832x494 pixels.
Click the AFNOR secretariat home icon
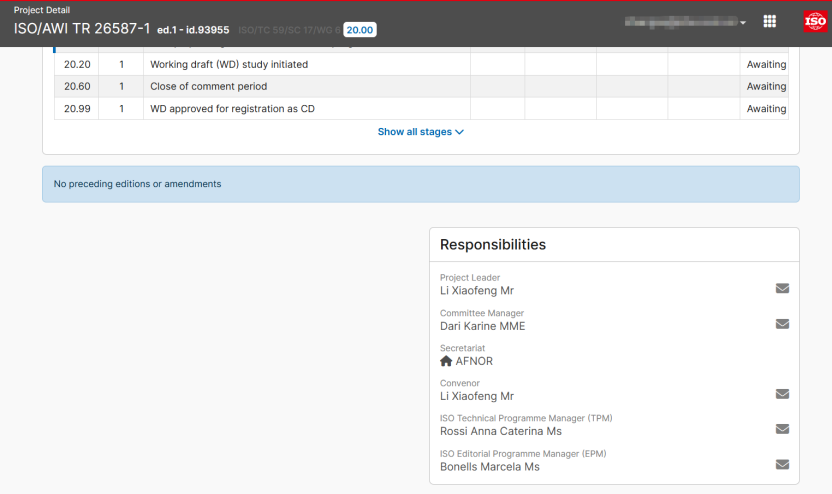point(446,361)
